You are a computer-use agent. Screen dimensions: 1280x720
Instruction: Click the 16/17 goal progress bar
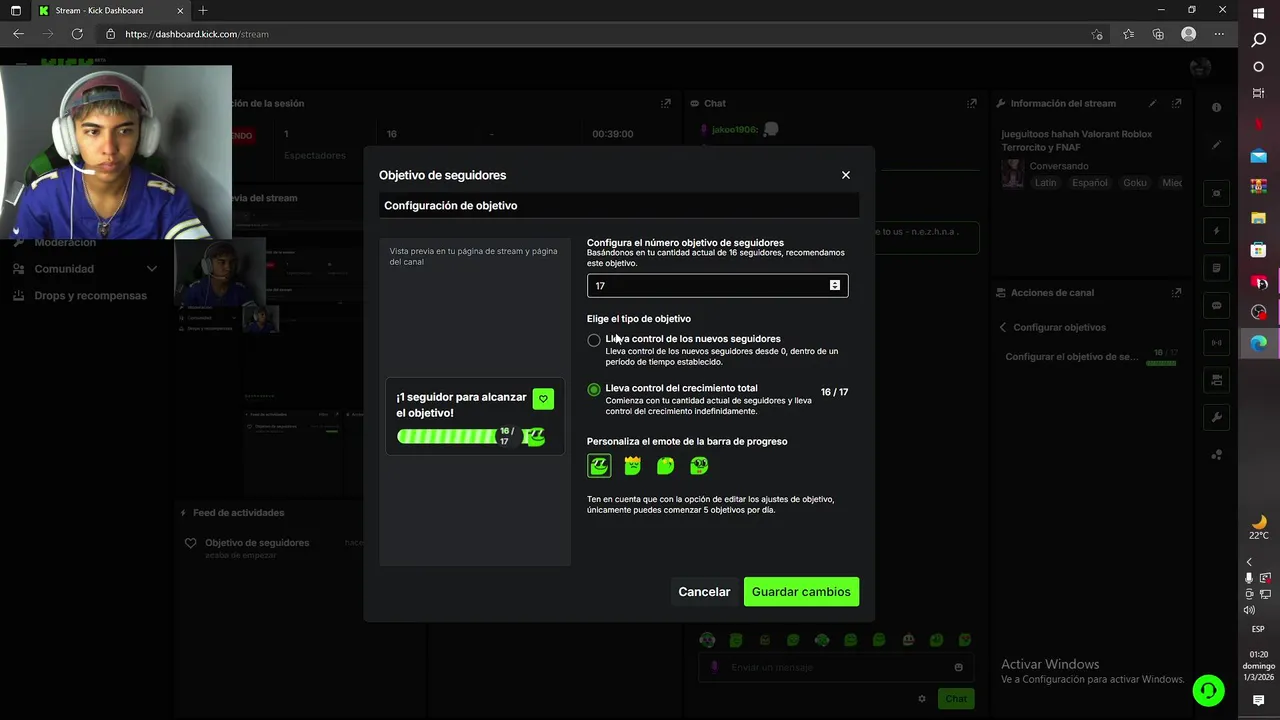[x=1161, y=363]
